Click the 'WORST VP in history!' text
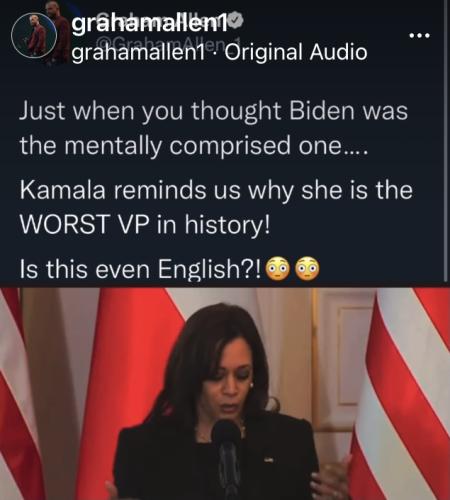 coord(145,225)
